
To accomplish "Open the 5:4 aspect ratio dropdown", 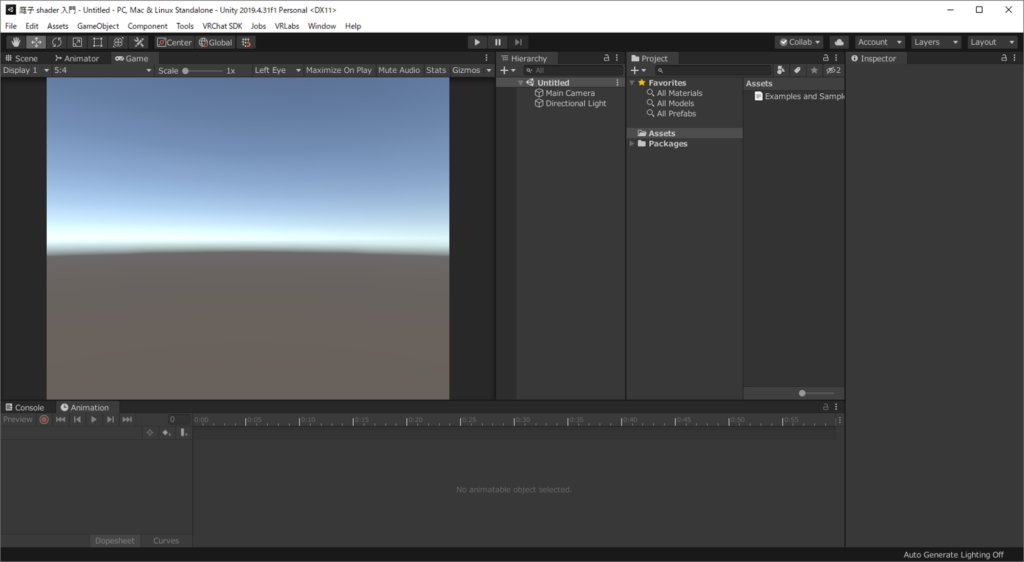I will [x=102, y=71].
